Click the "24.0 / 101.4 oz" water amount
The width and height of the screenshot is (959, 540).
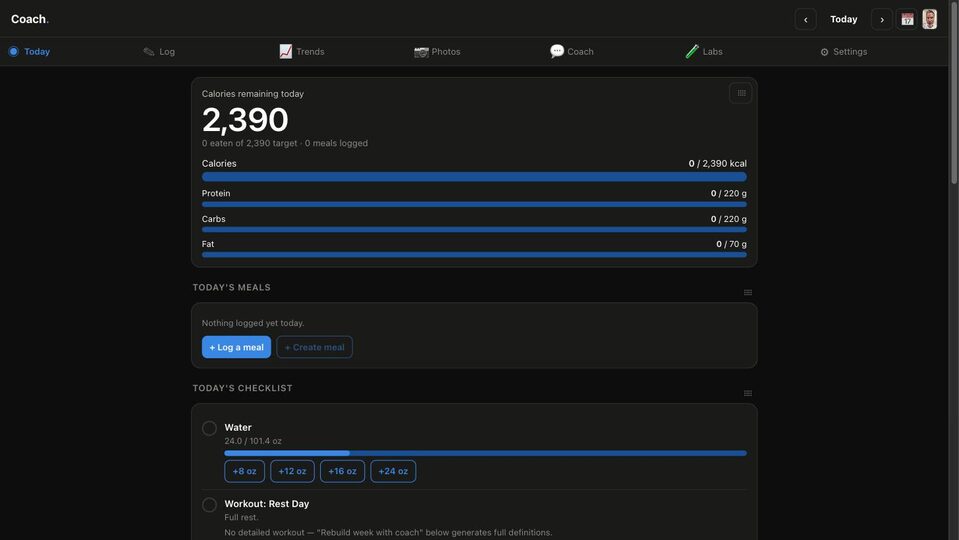click(253, 441)
